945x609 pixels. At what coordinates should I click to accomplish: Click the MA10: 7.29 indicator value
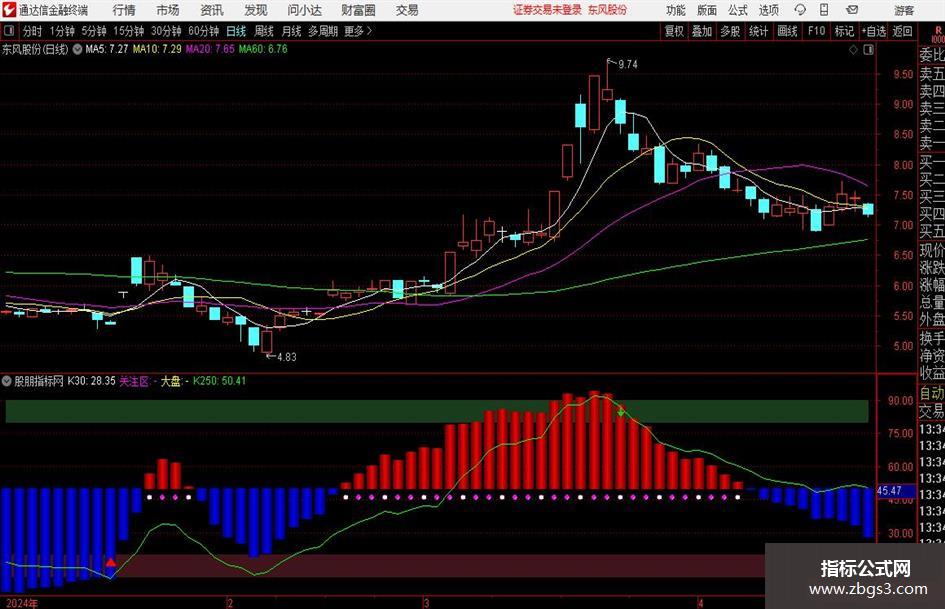click(x=157, y=49)
